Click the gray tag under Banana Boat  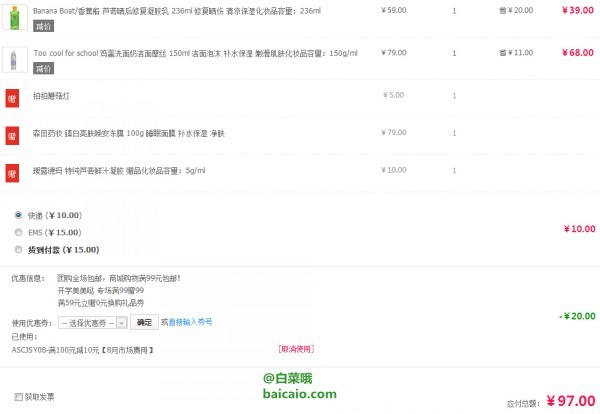(43, 26)
